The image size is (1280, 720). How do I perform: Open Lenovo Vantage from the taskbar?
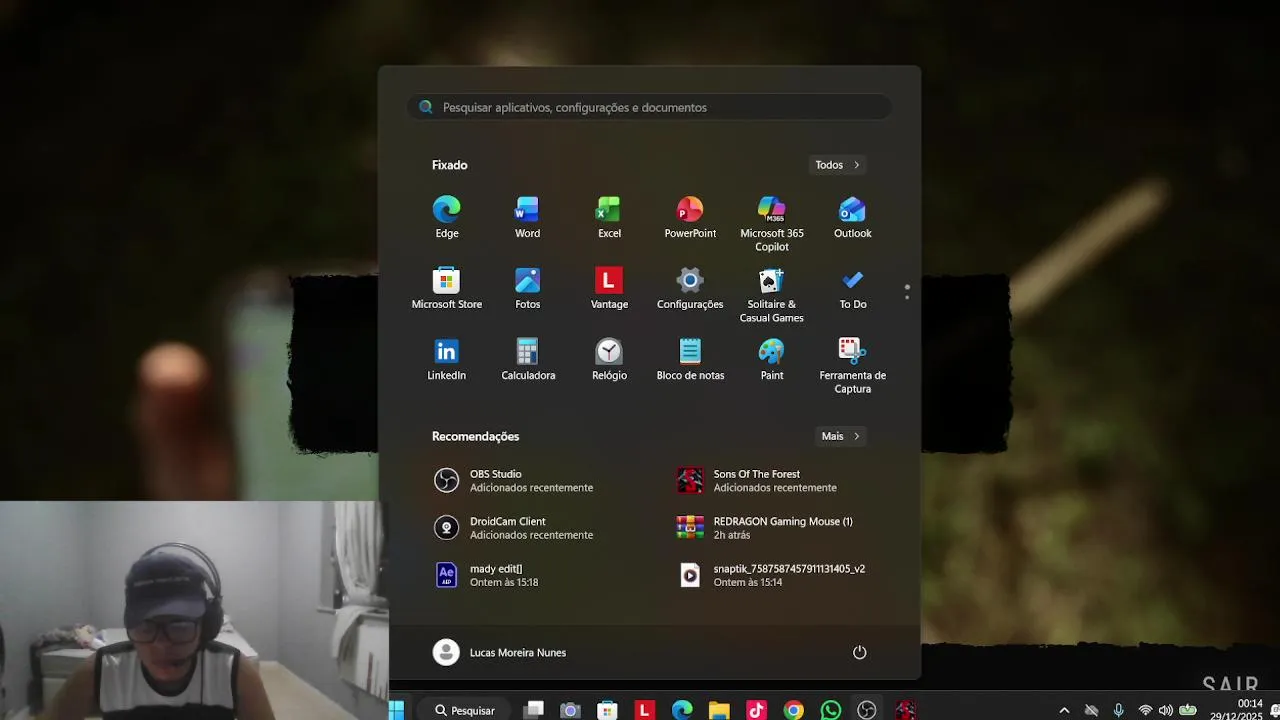coord(645,710)
